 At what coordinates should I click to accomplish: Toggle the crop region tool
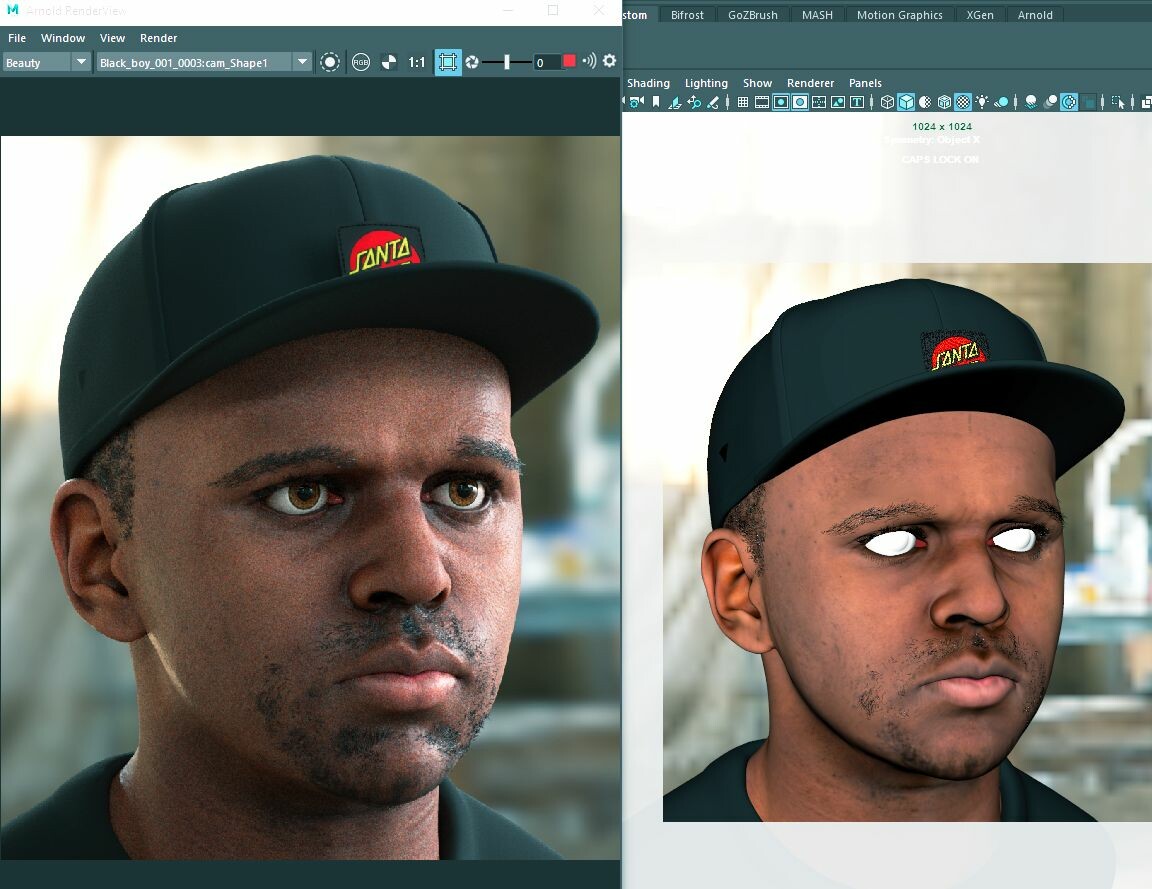447,62
